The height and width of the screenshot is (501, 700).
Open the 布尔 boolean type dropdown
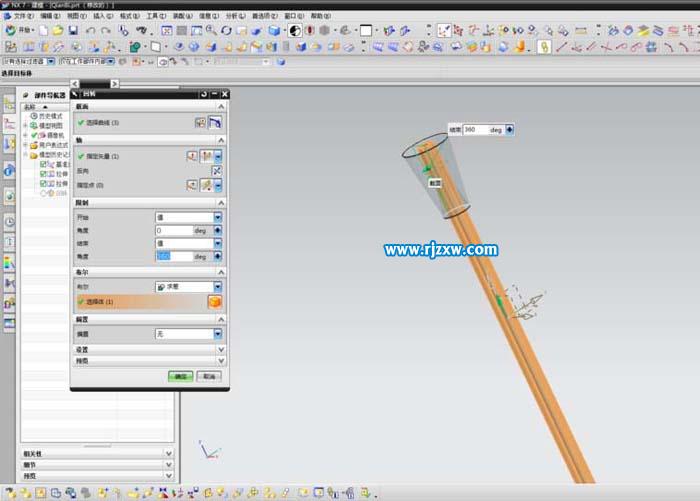217,287
